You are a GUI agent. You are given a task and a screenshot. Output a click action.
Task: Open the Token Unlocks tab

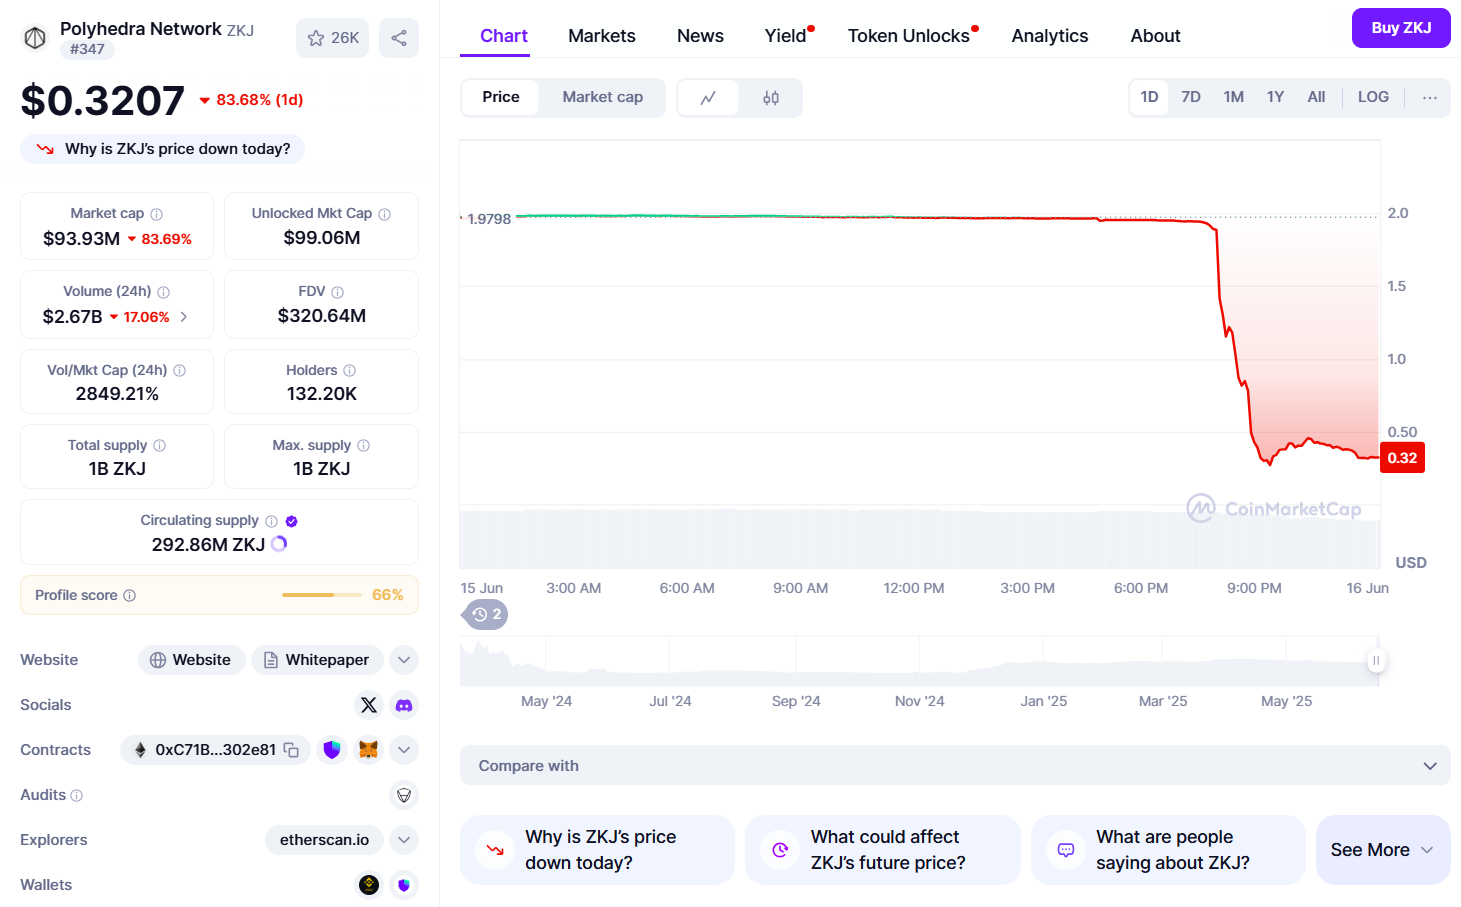[x=905, y=35]
